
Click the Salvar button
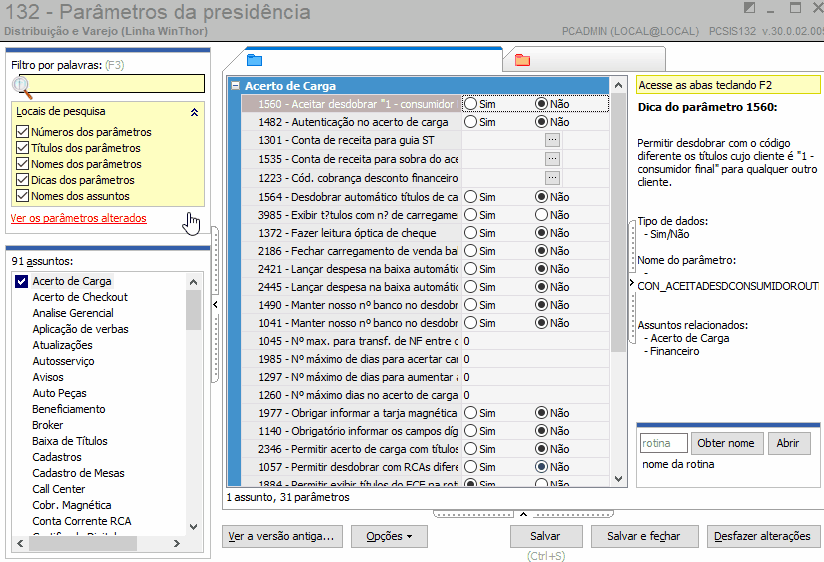(x=546, y=536)
